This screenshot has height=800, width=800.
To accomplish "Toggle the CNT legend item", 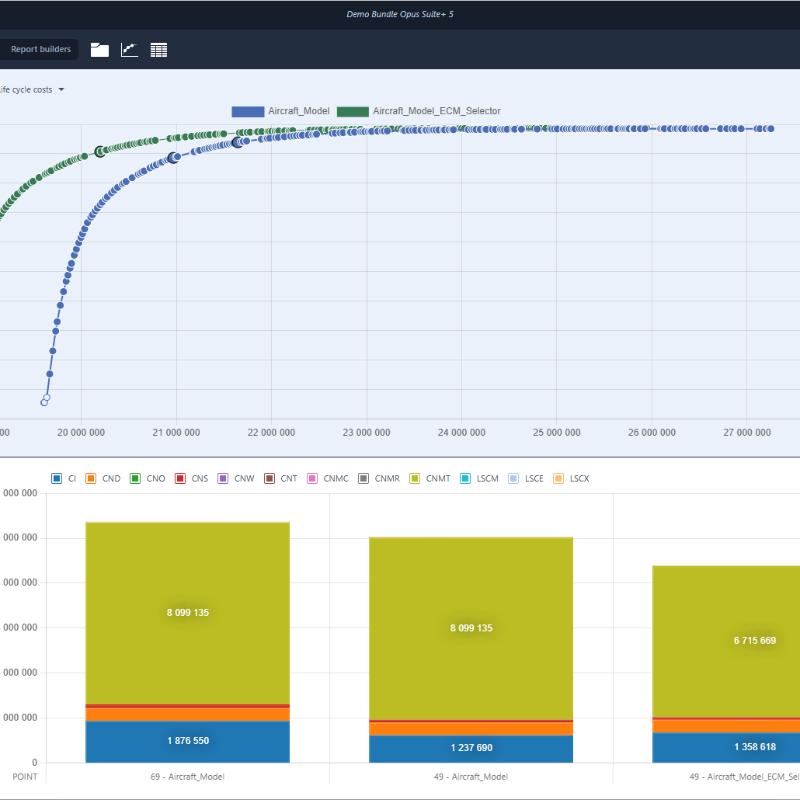I will (x=281, y=479).
